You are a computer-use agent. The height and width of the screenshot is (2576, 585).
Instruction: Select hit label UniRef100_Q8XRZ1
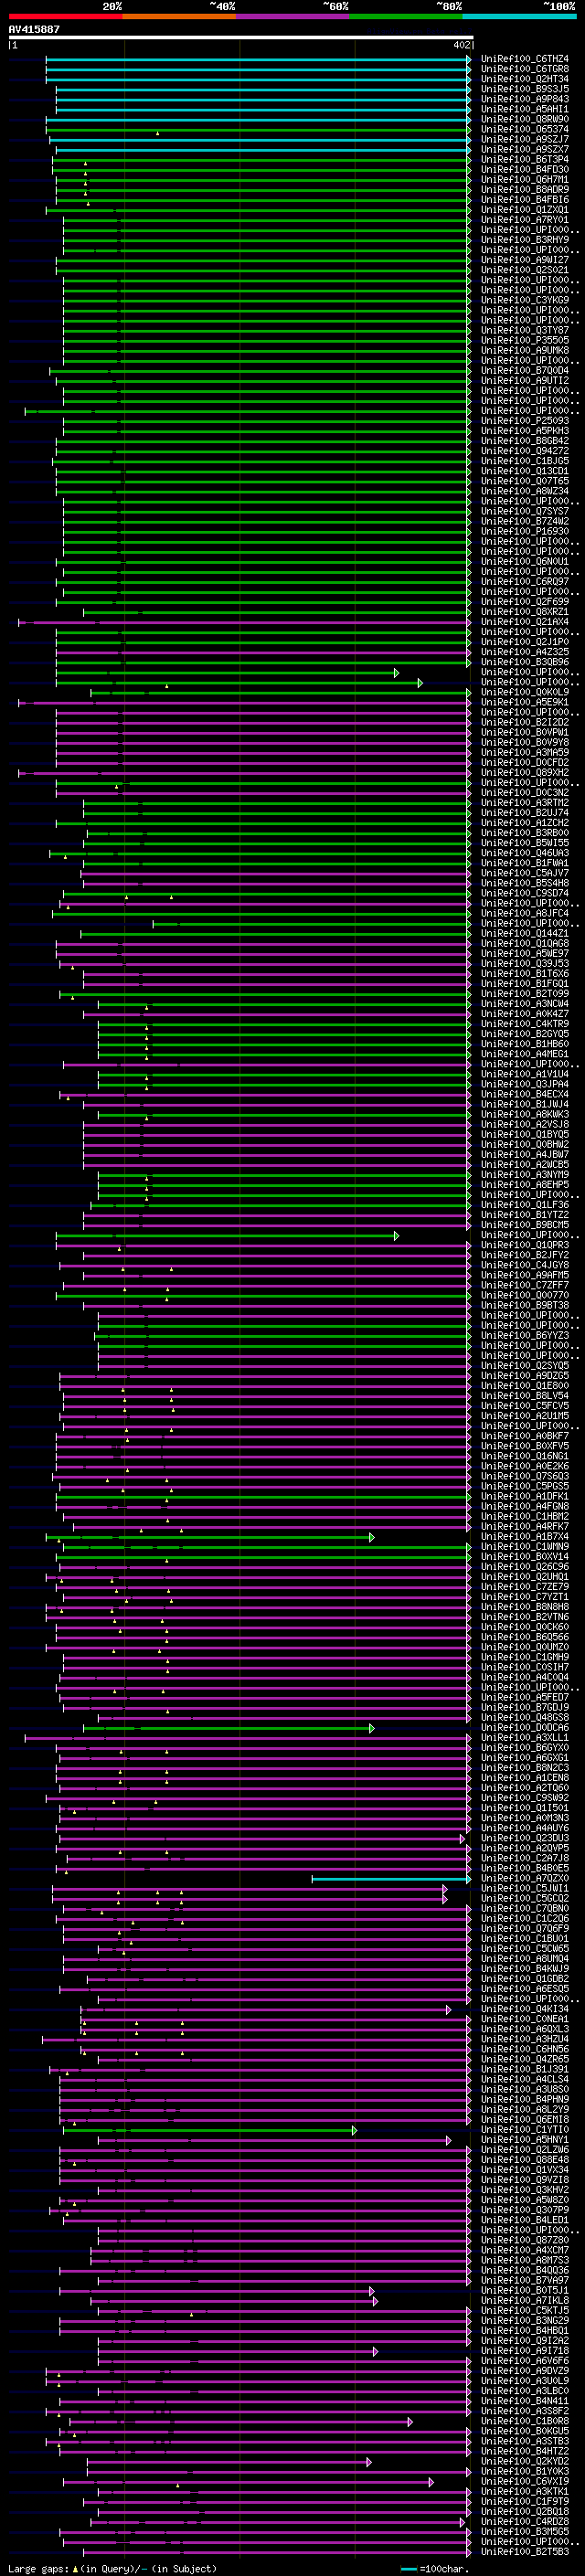coord(524,612)
